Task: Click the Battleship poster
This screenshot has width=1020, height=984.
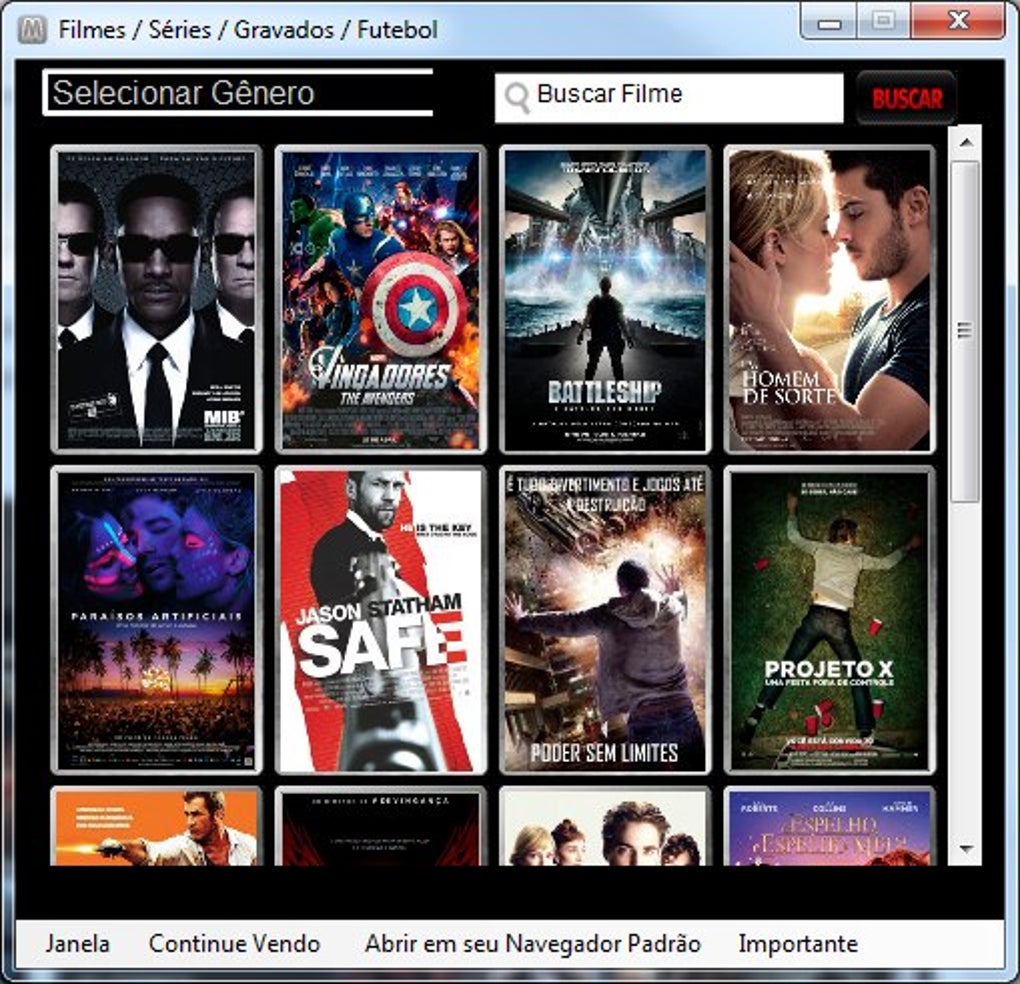Action: click(x=607, y=295)
